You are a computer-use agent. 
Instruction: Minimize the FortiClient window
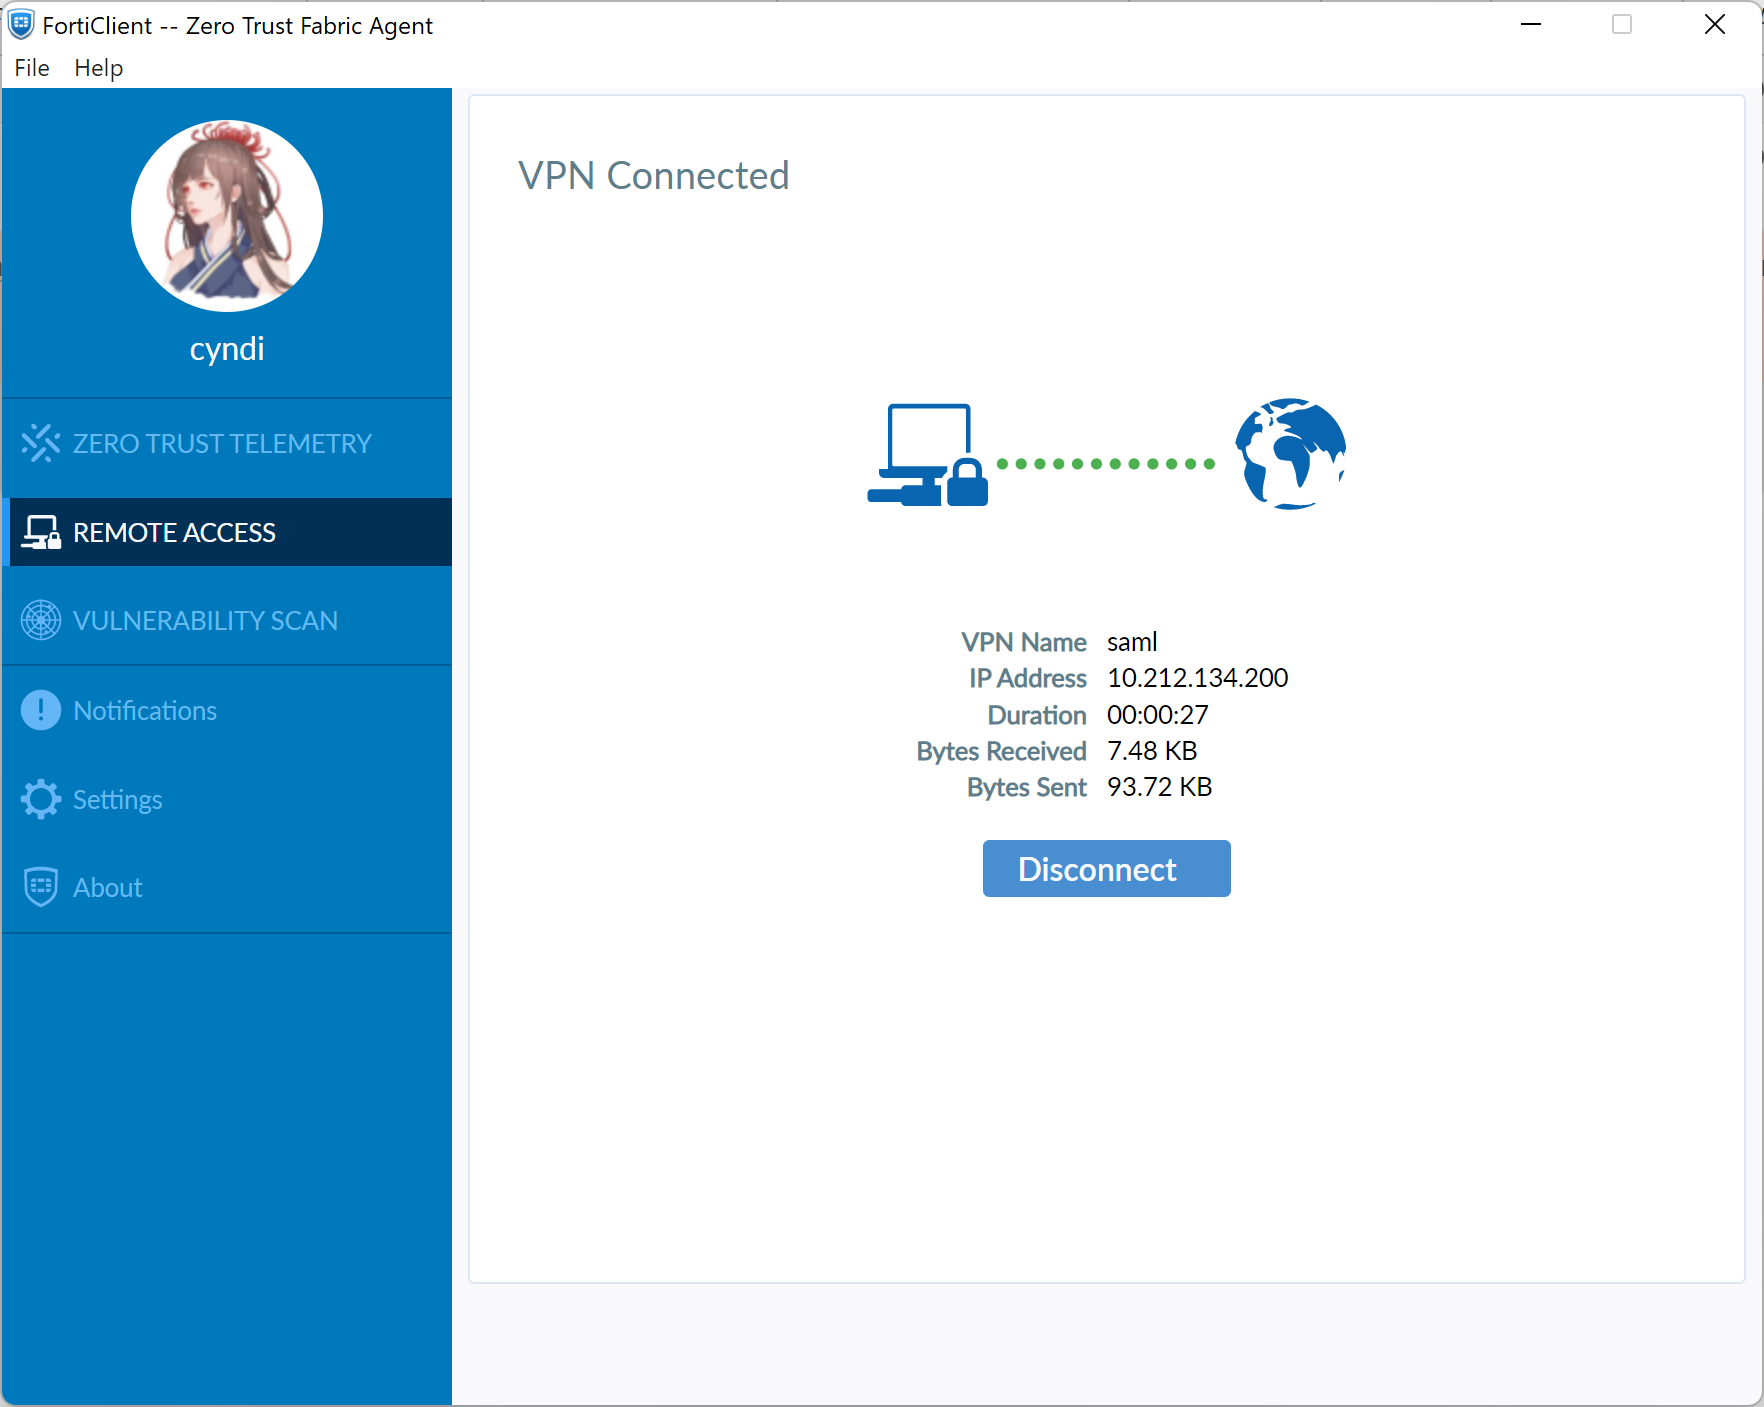point(1530,24)
